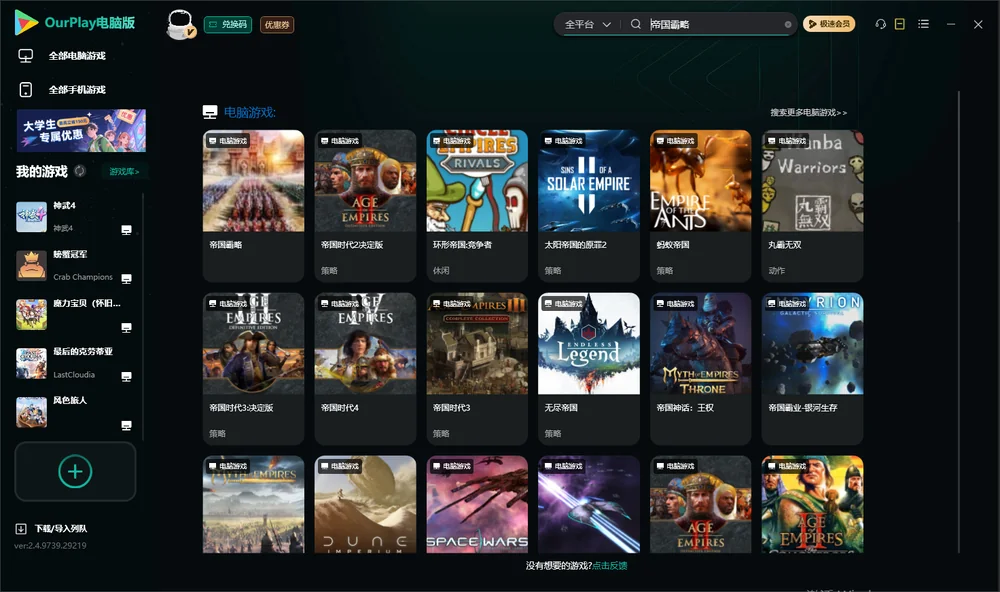This screenshot has width=1000, height=592.
Task: Open the Myth of Empires cover in the third row
Action: pyautogui.click(x=253, y=504)
